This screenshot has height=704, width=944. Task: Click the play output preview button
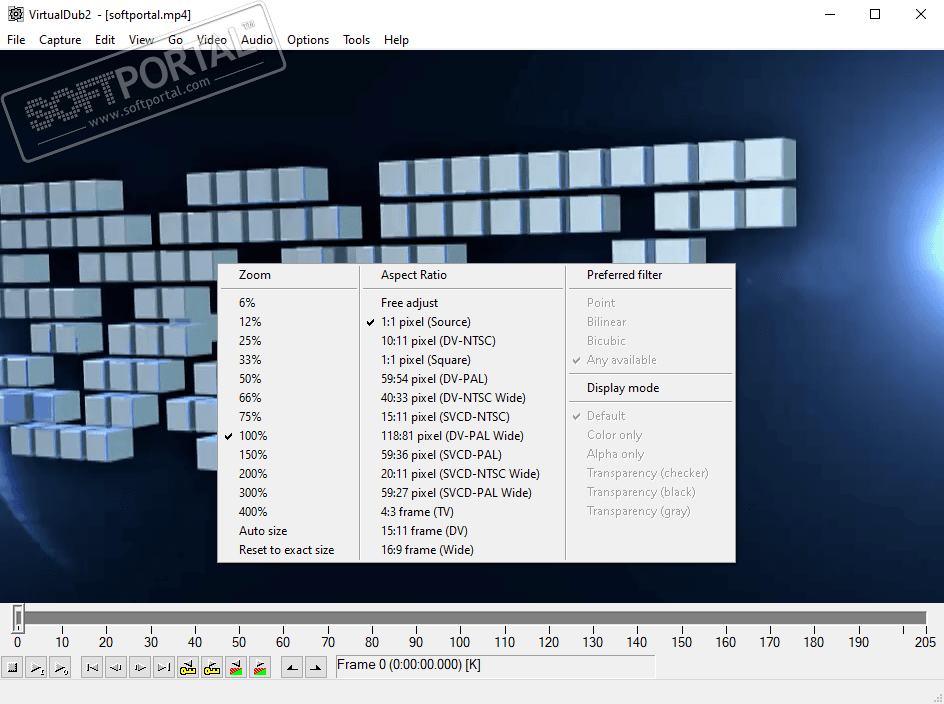coord(61,667)
